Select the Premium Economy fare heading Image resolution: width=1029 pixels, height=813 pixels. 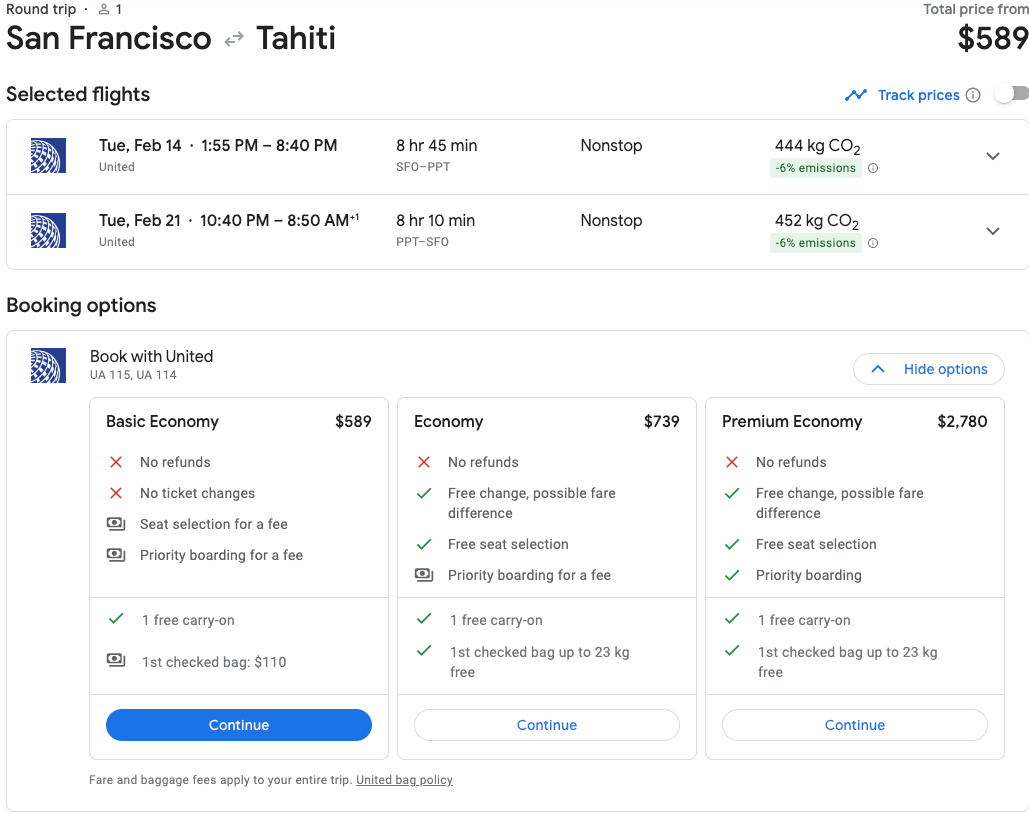[792, 421]
